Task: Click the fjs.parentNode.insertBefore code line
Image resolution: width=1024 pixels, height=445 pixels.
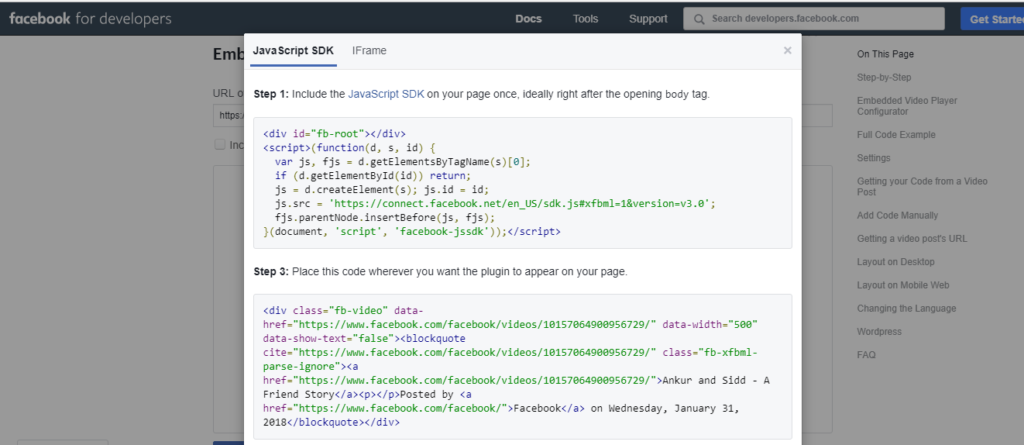Action: (x=385, y=218)
